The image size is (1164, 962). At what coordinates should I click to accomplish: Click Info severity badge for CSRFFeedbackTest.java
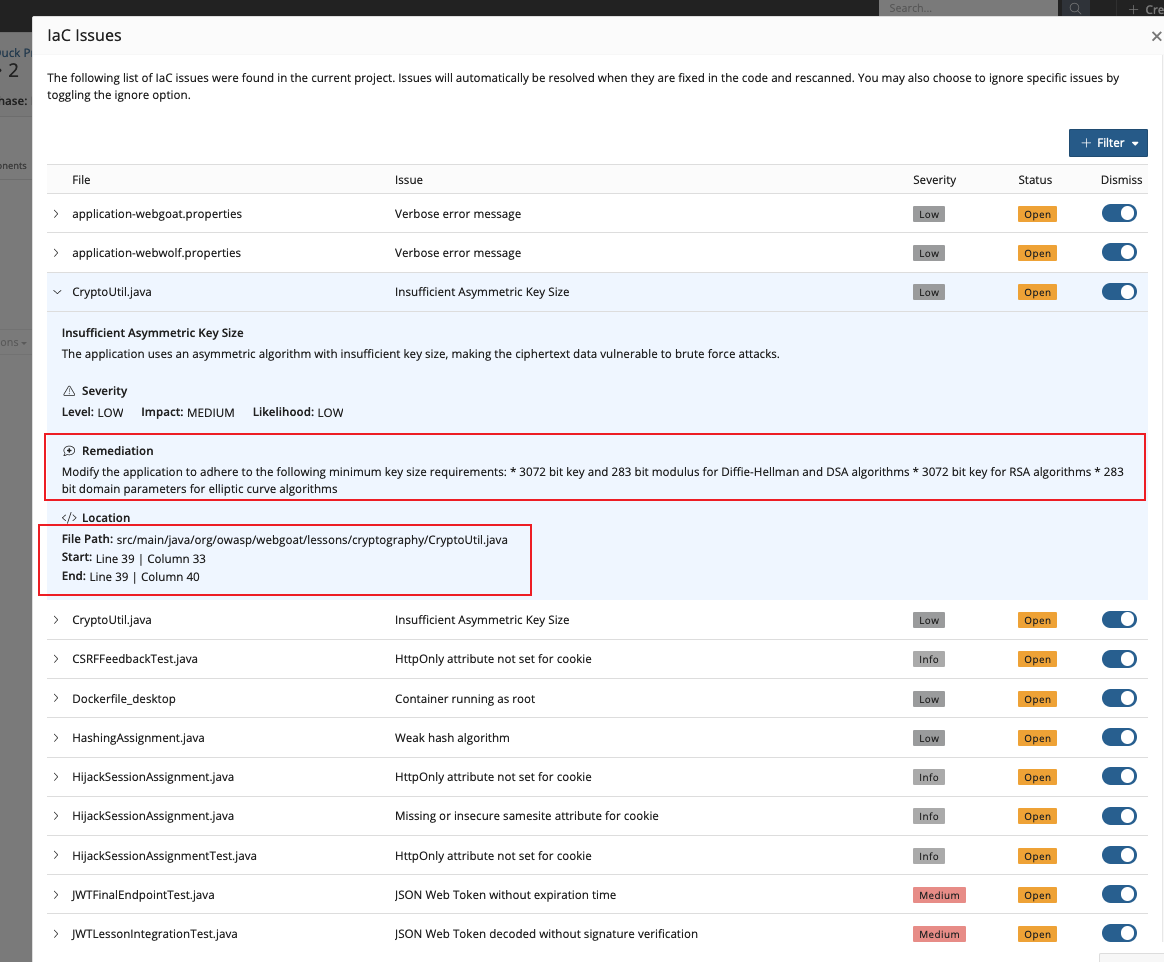point(929,659)
